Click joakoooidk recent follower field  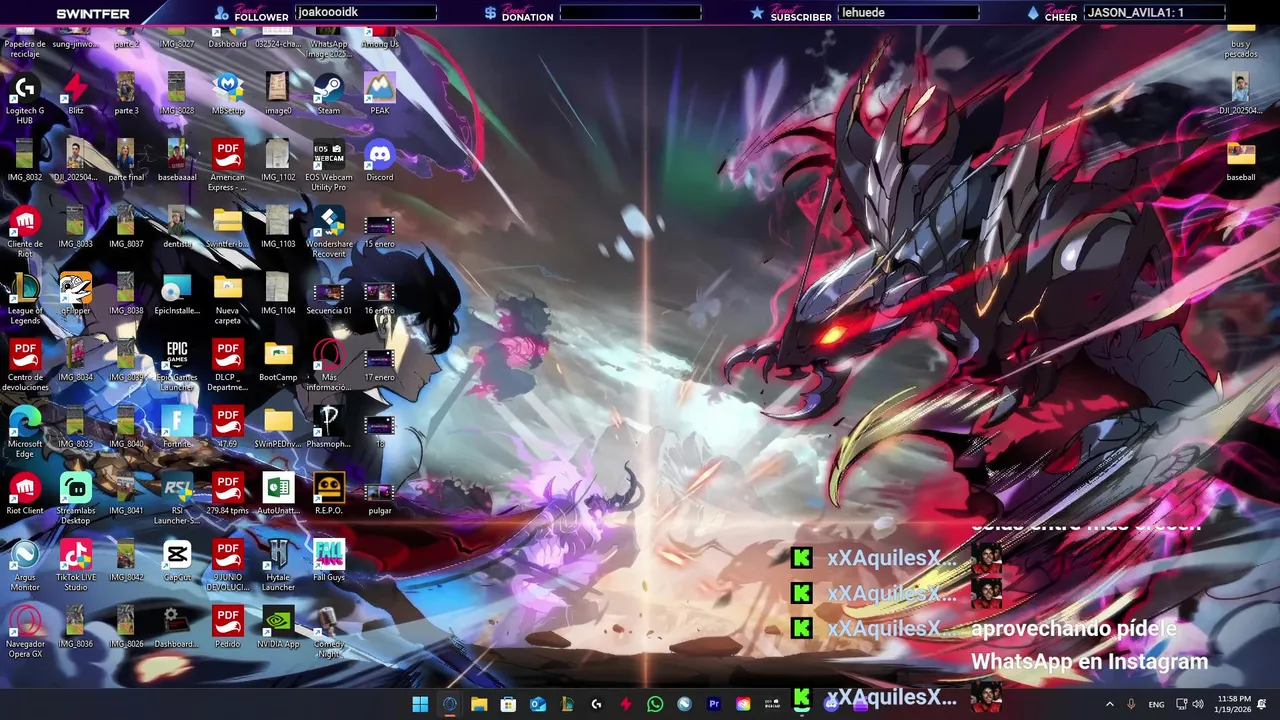pos(366,12)
